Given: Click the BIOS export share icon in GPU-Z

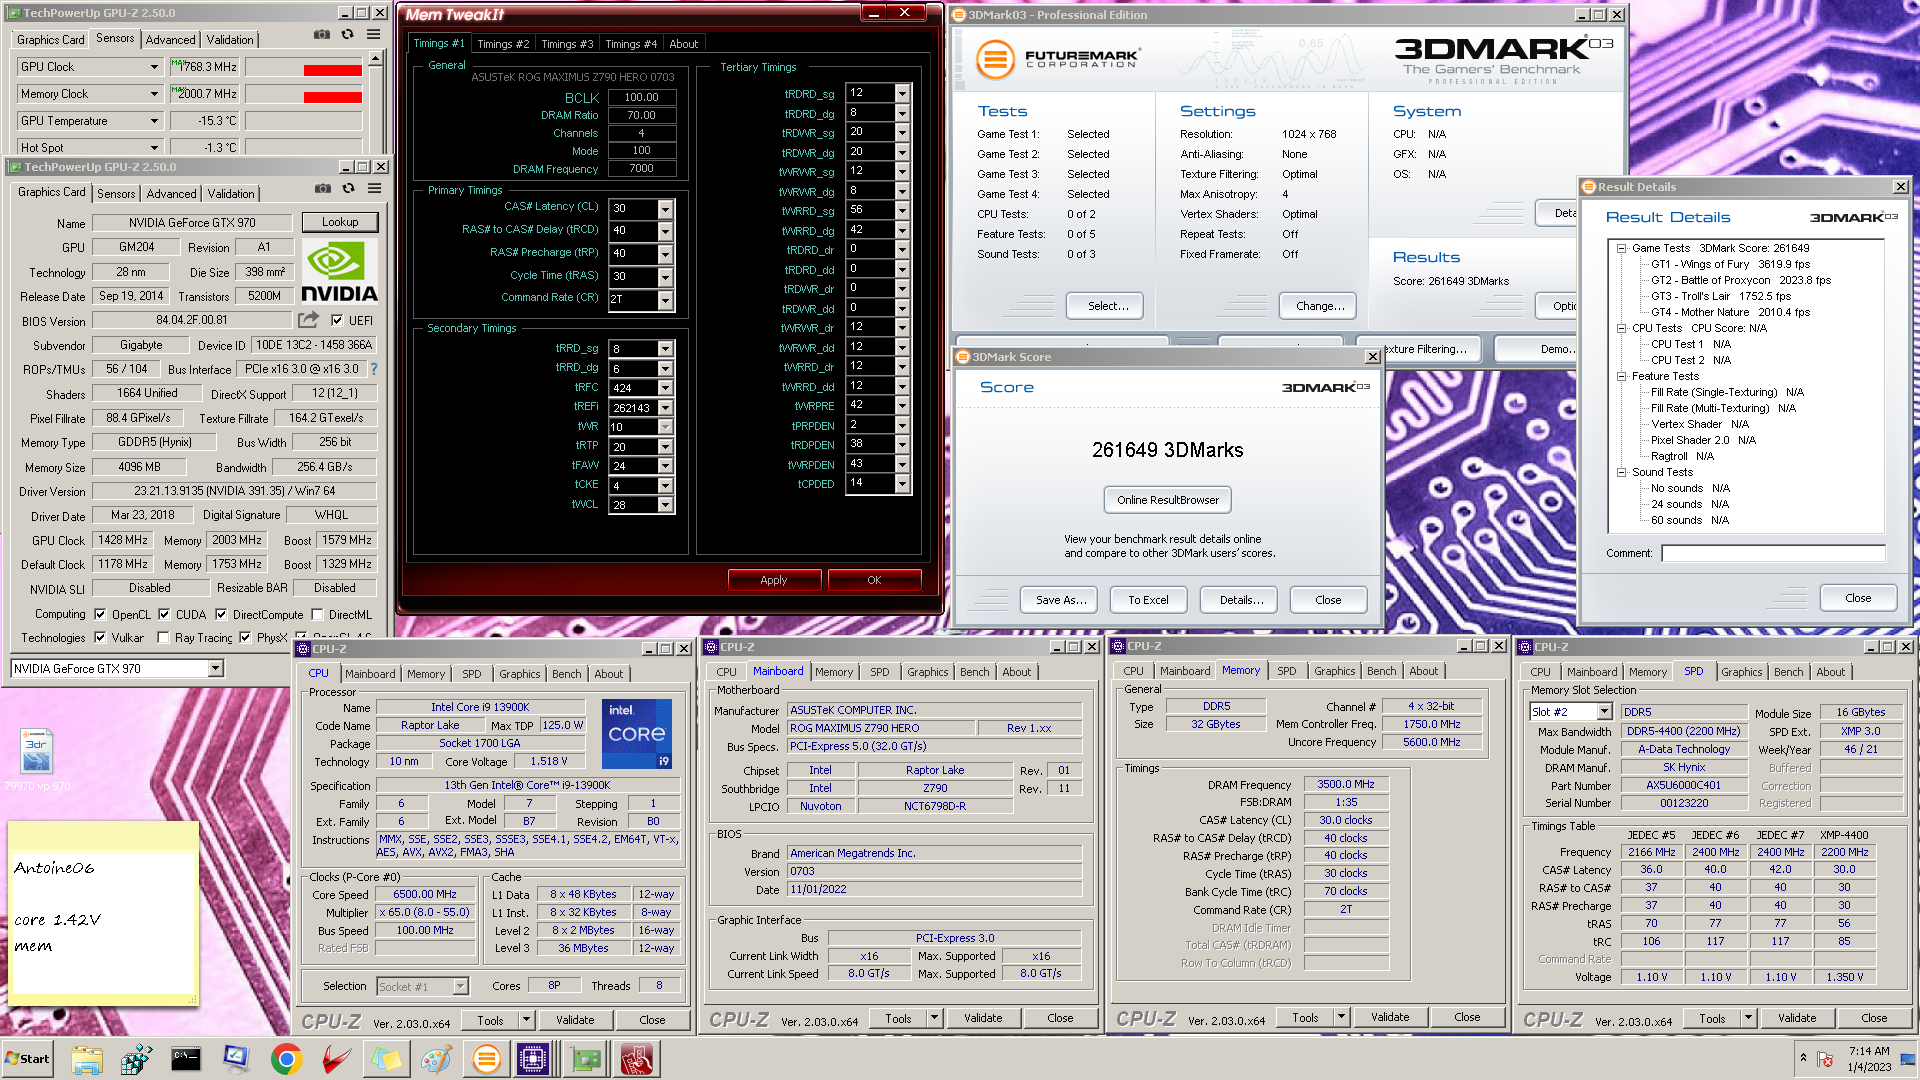Looking at the screenshot, I should (x=308, y=320).
